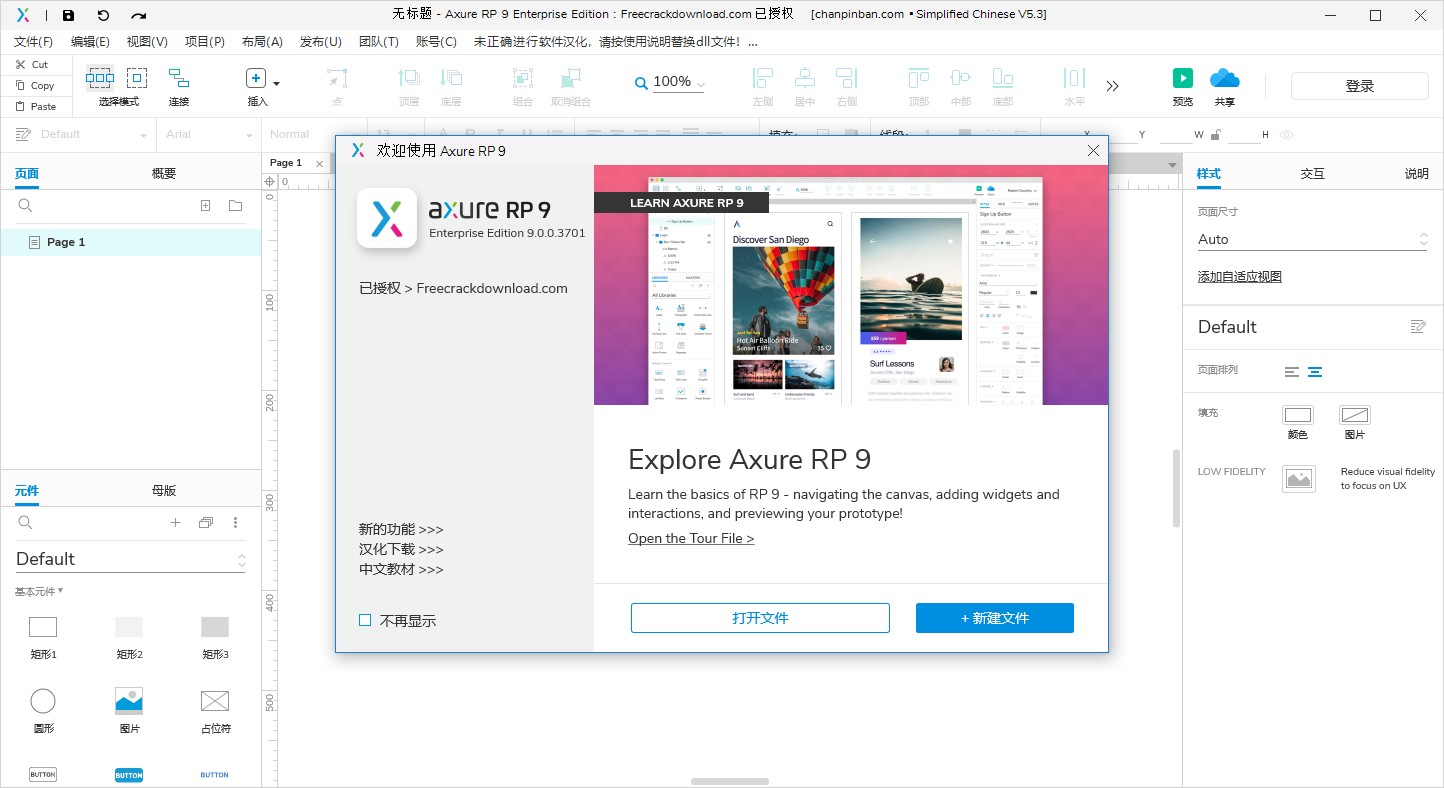1444x788 pixels.
Task: Click the plus icon in 元件 library panel
Action: click(x=175, y=522)
